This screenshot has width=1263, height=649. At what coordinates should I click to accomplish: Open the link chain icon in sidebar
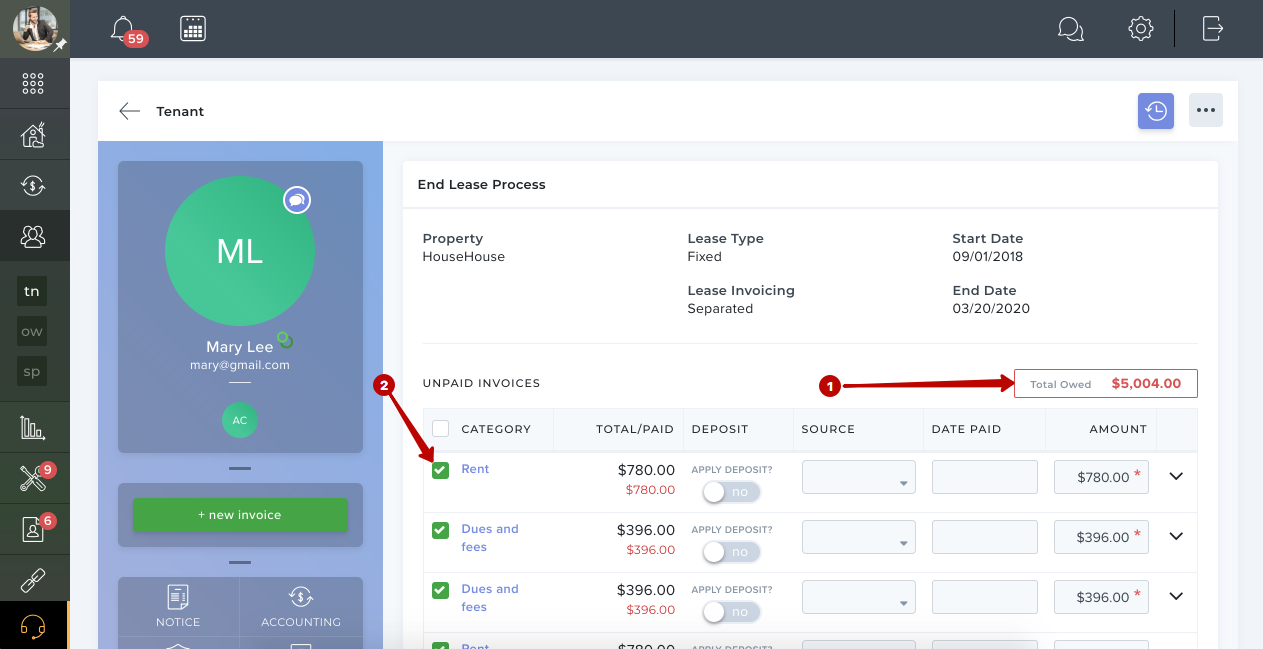[33, 579]
